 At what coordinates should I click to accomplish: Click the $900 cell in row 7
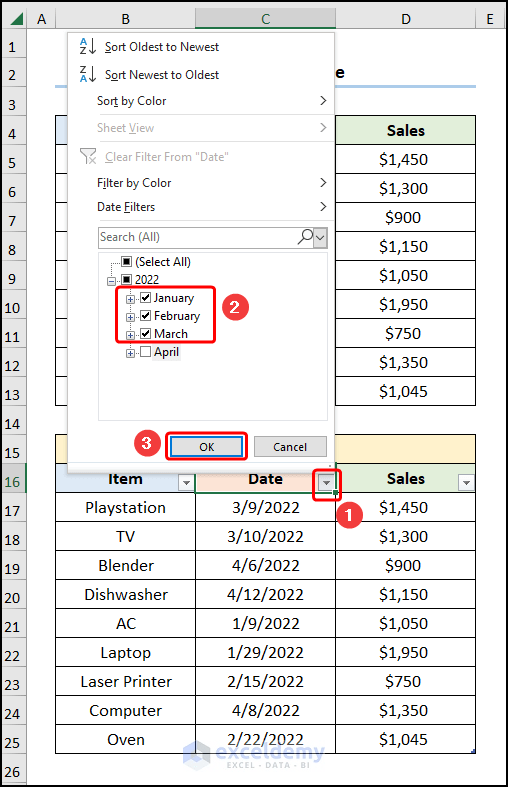[x=406, y=217]
